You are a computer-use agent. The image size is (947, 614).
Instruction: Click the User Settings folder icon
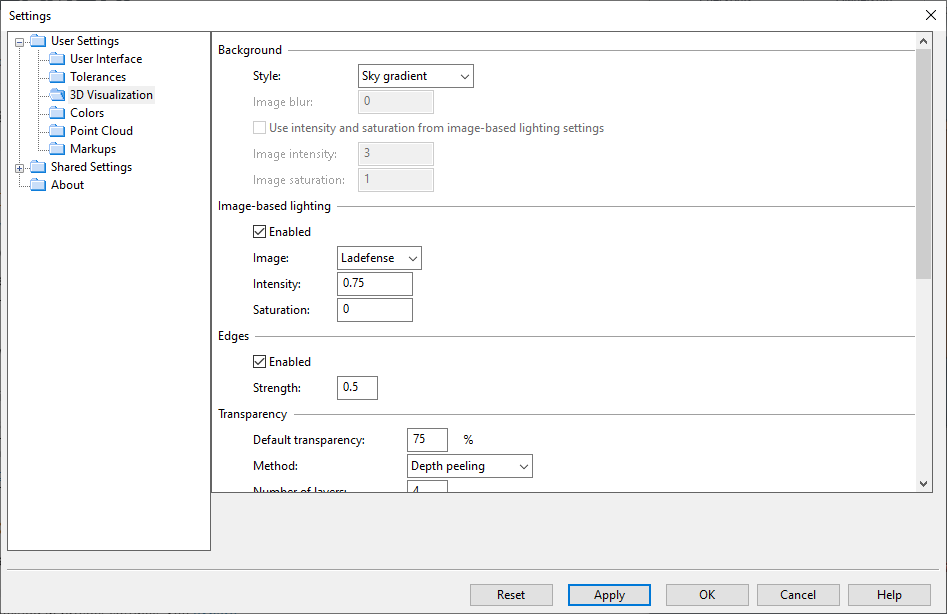(38, 41)
